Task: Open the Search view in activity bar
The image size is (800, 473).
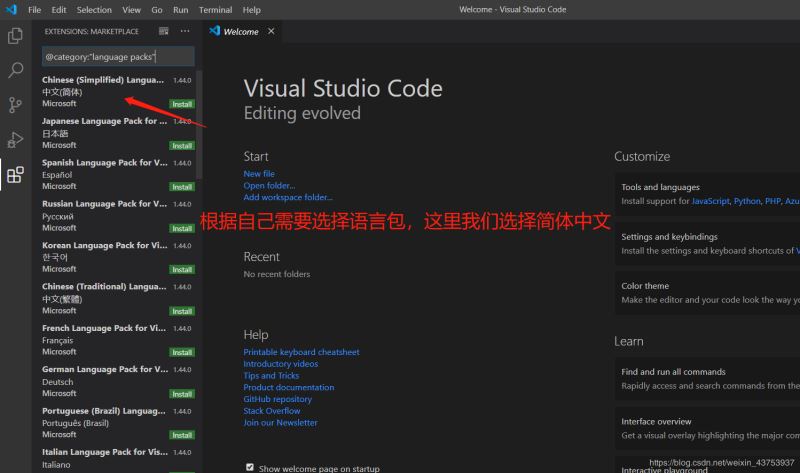Action: 15,70
